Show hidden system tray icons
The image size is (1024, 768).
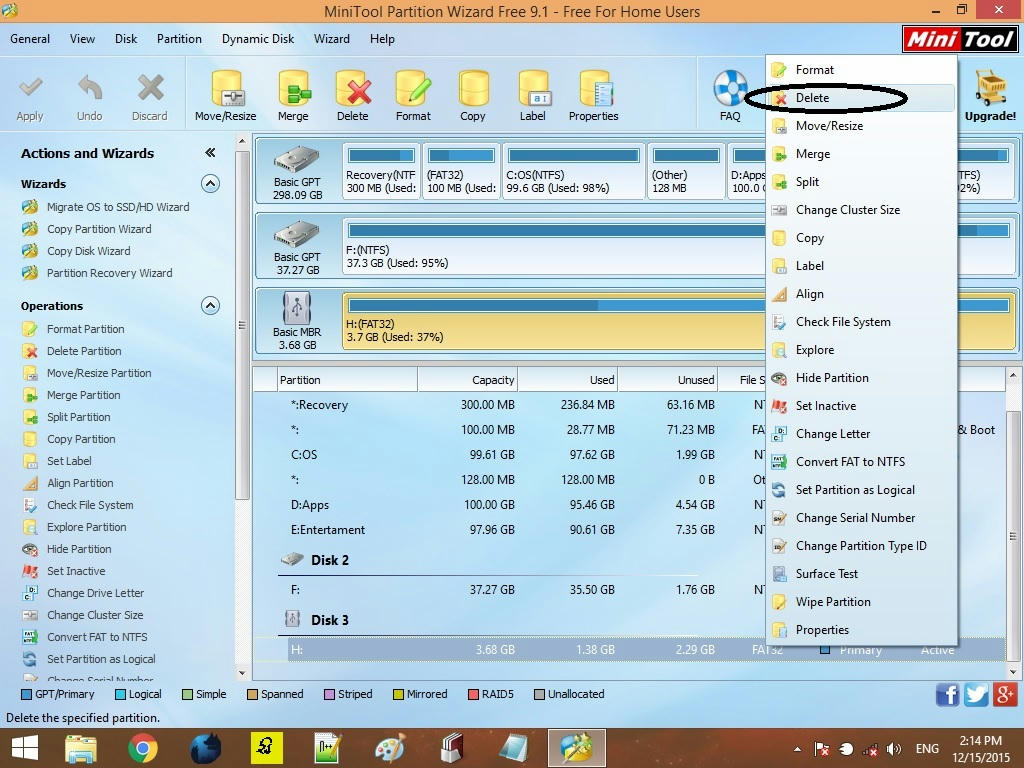(798, 749)
